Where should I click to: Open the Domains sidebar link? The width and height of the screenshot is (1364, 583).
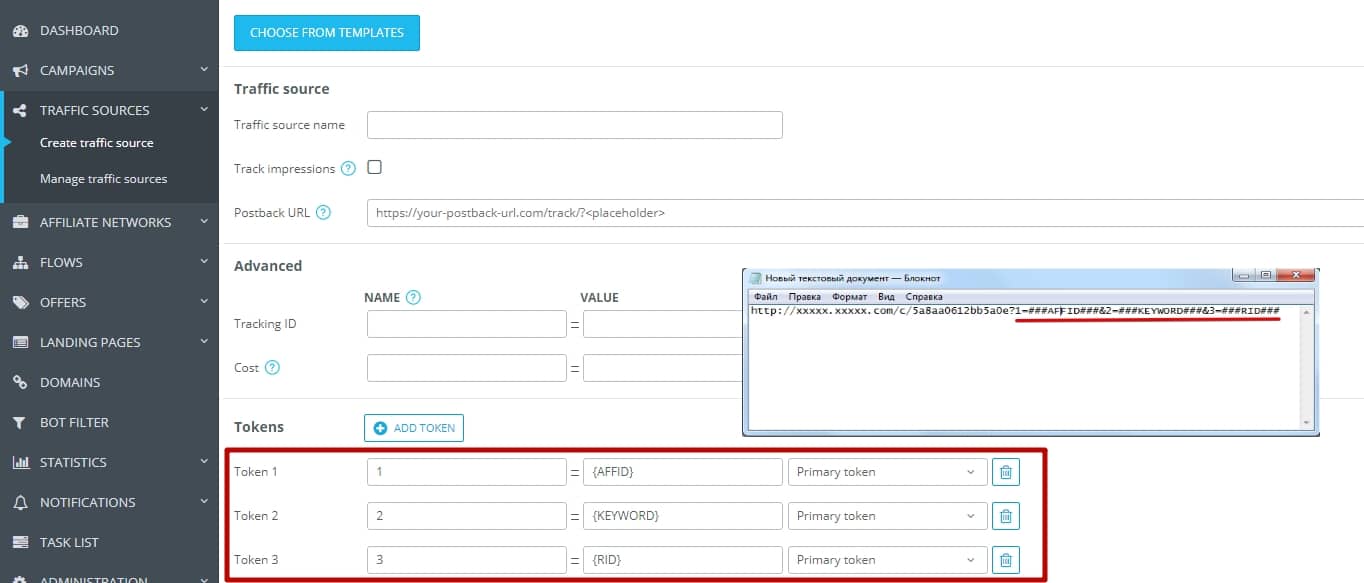coord(70,383)
